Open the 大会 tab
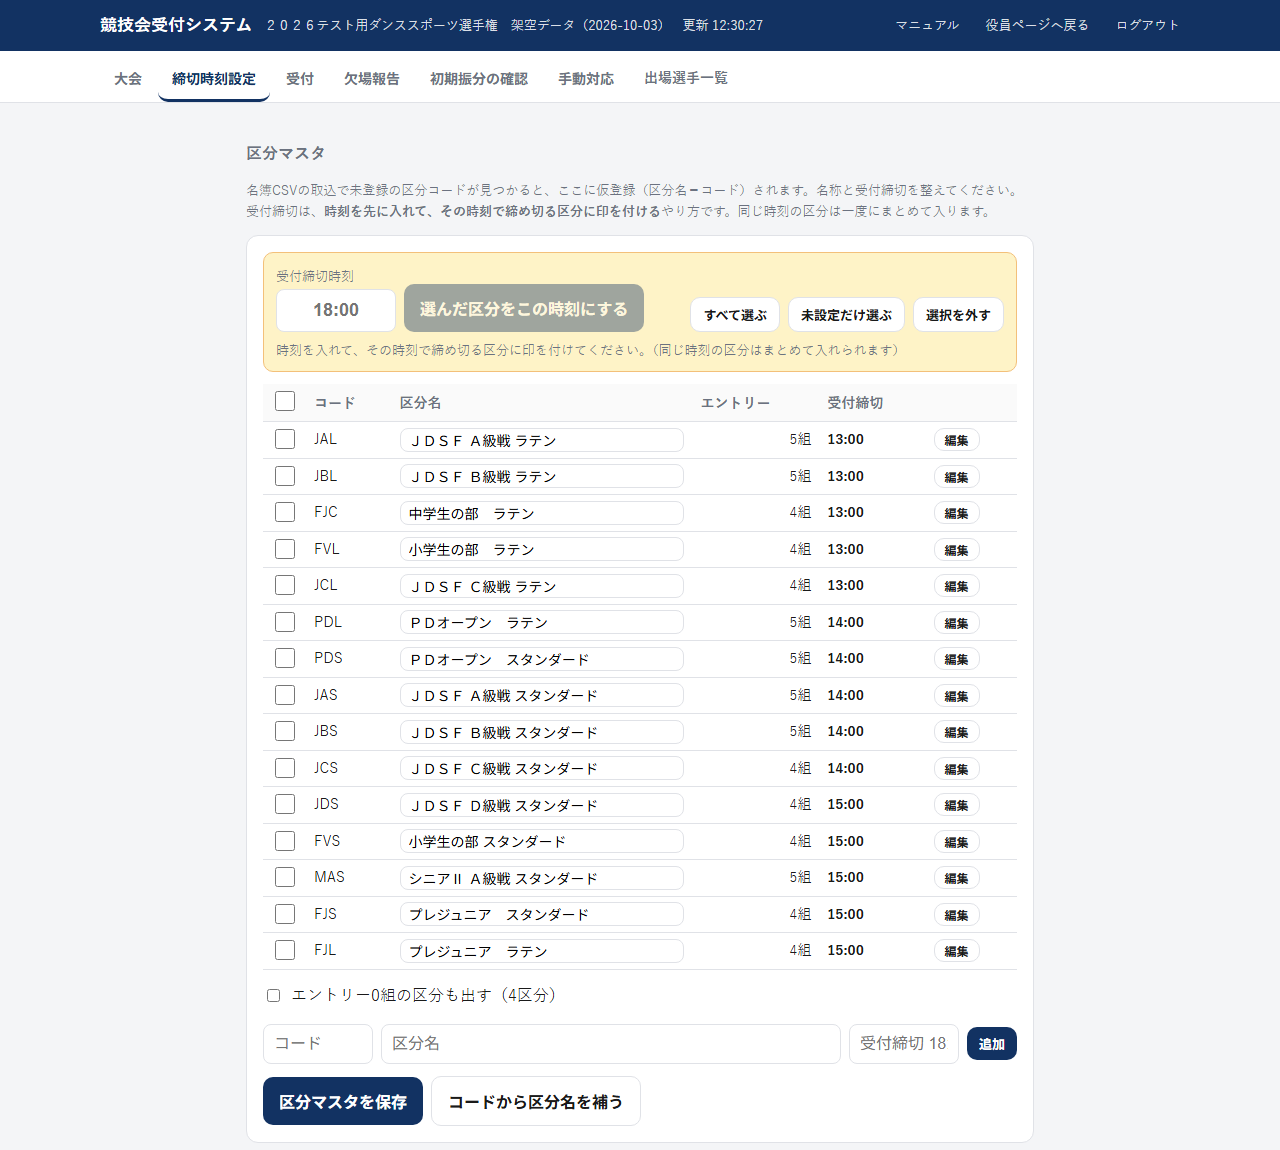Viewport: 1280px width, 1150px height. [128, 79]
